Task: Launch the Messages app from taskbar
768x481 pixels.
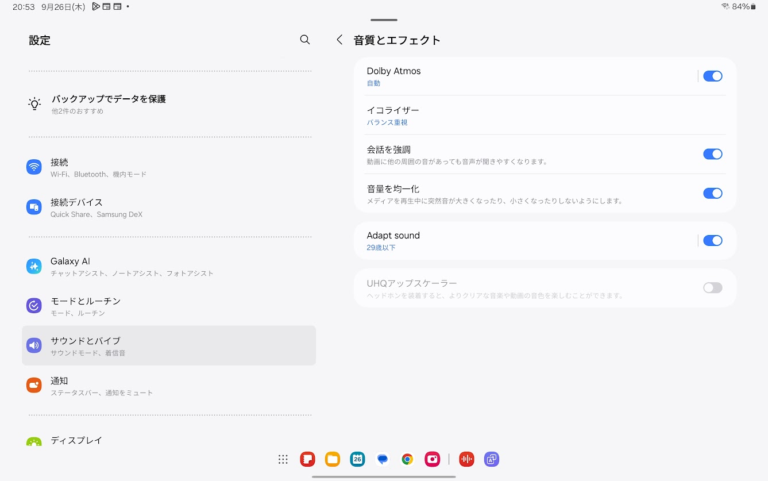Action: pyautogui.click(x=382, y=459)
